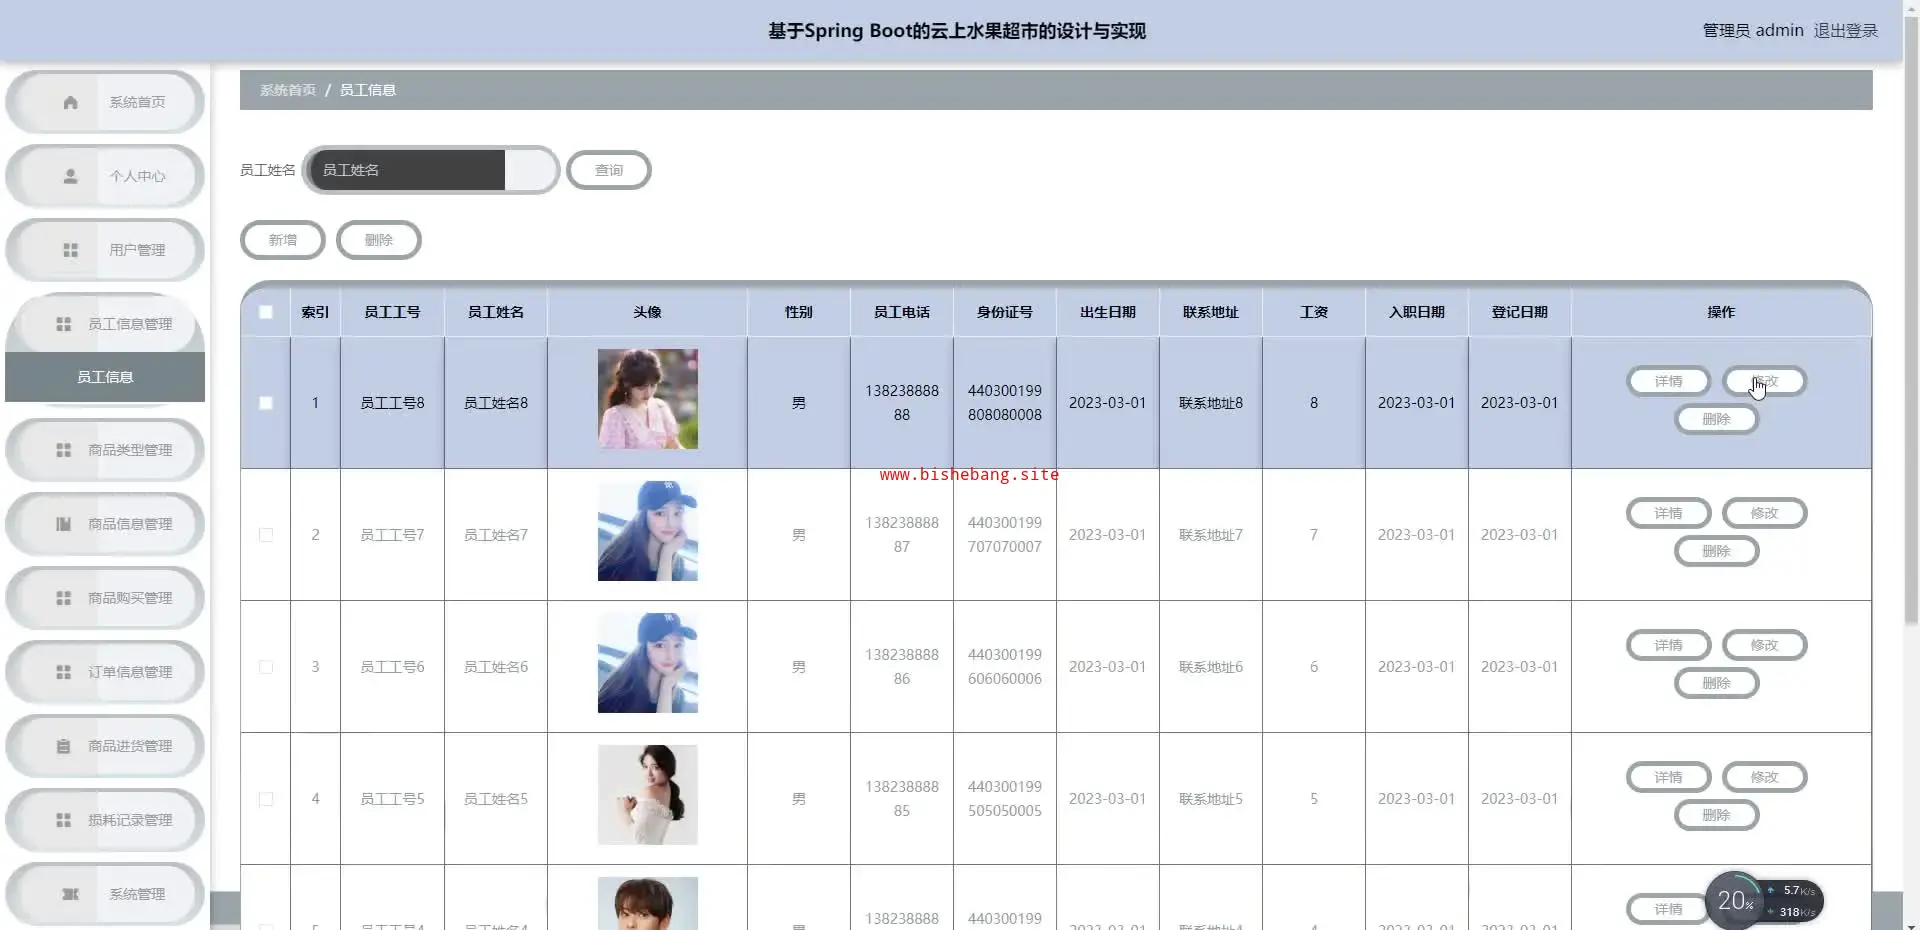Click the ID number 440300199505050005 cell
Viewport: 1920px width, 930px height.
1005,799
